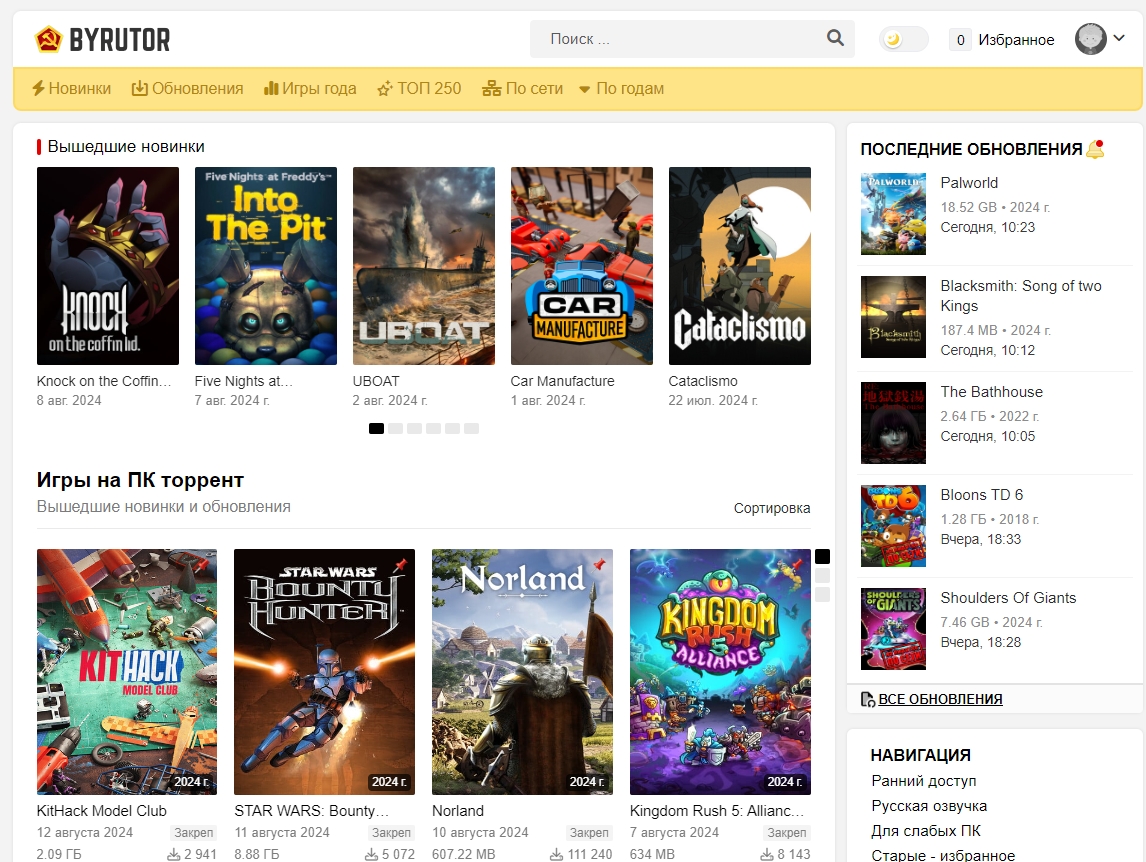This screenshot has height=862, width=1146.
Task: Open the Palworld update title
Action: click(969, 183)
